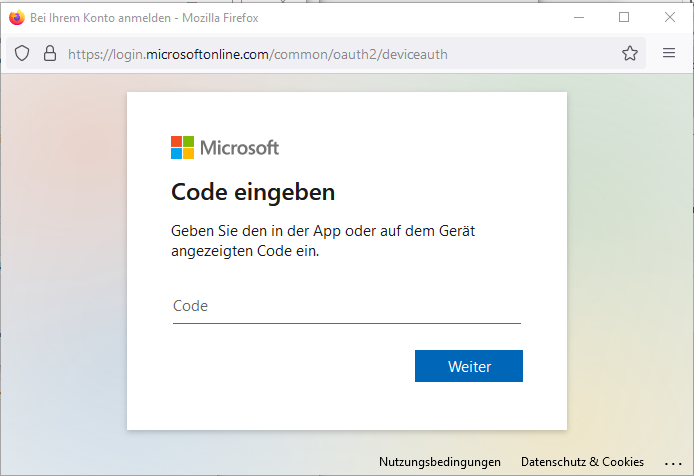Click the underline below the Code field

pos(346,323)
